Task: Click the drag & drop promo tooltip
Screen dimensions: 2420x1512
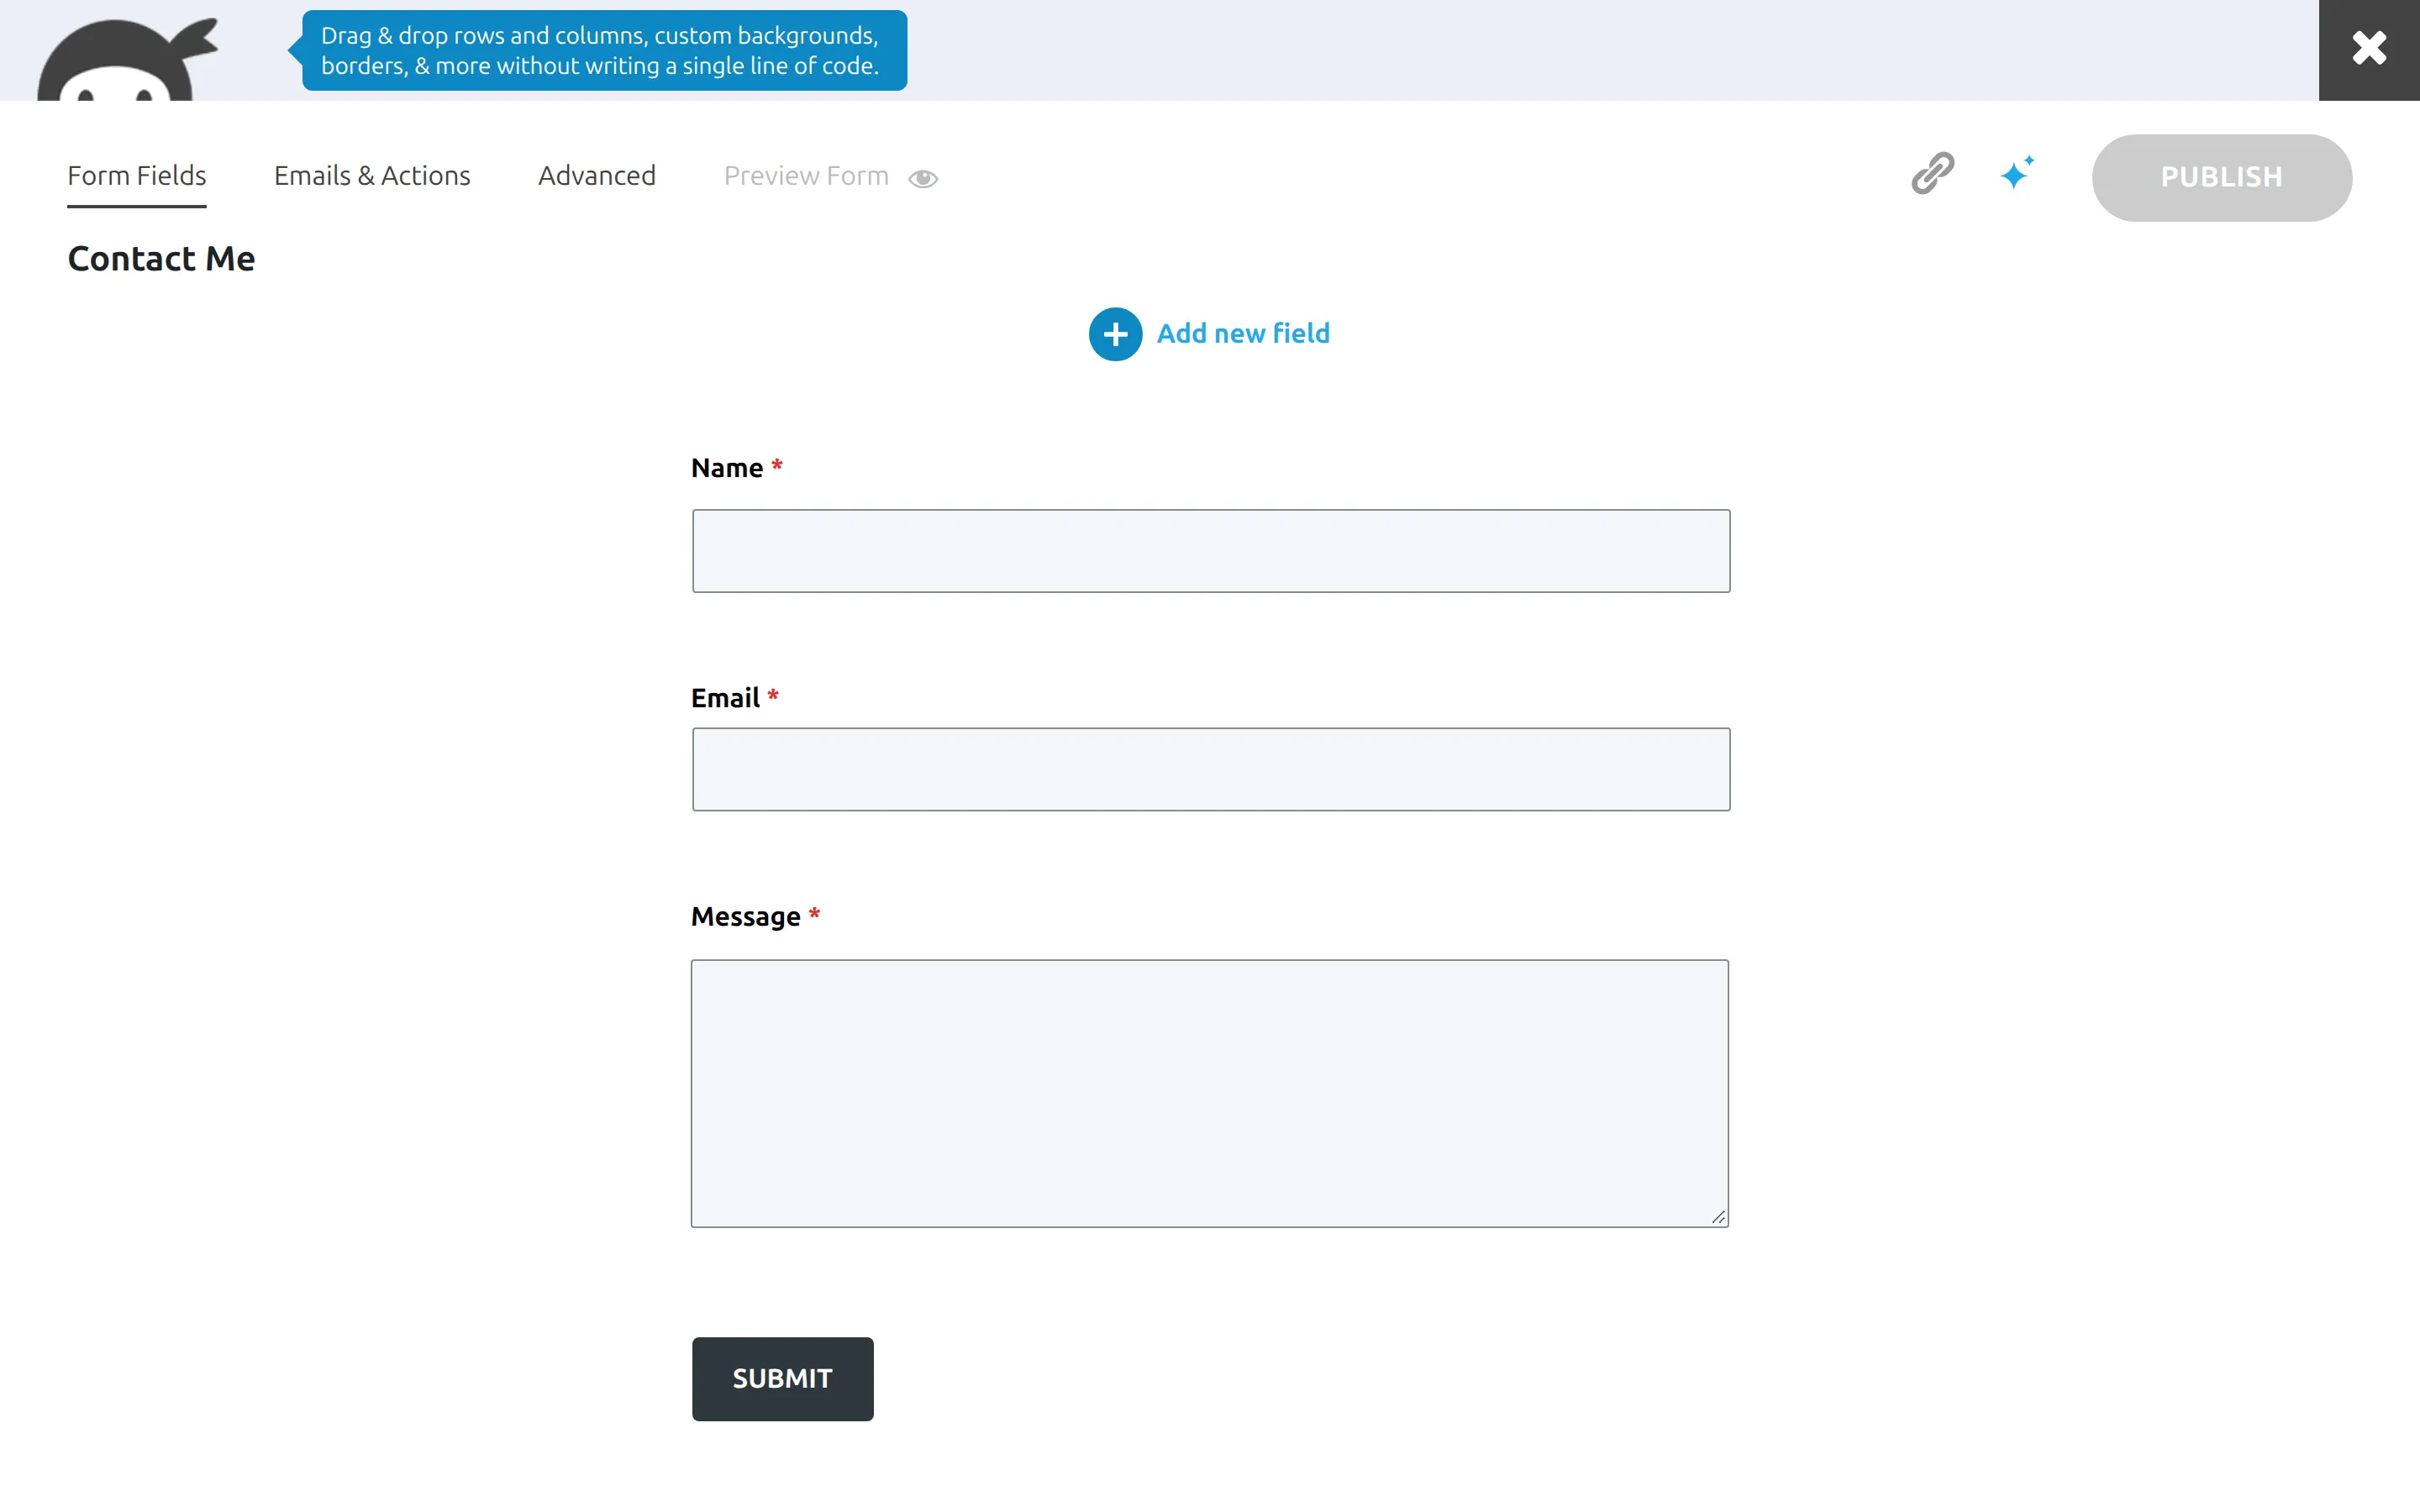Action: [x=604, y=51]
